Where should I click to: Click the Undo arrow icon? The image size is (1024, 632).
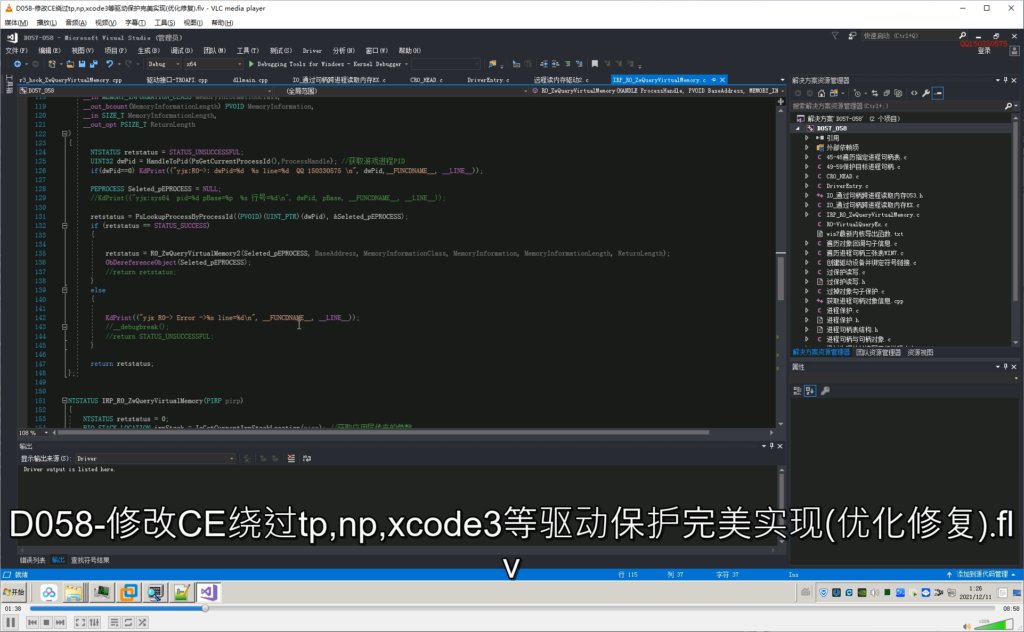[x=109, y=64]
